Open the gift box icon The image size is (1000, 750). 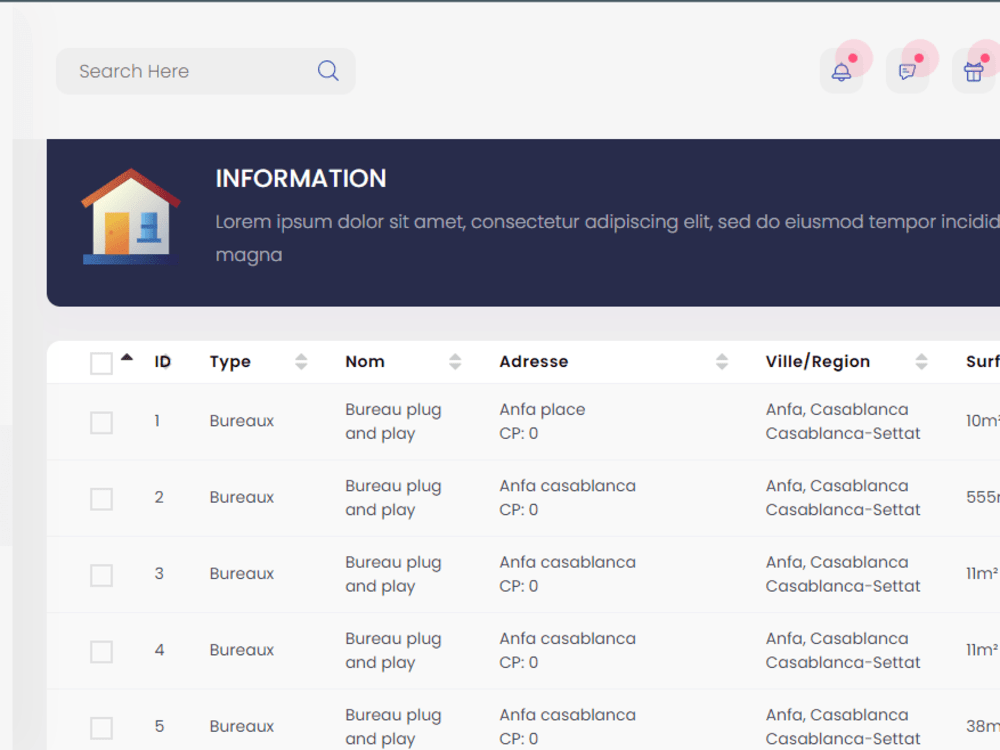974,71
